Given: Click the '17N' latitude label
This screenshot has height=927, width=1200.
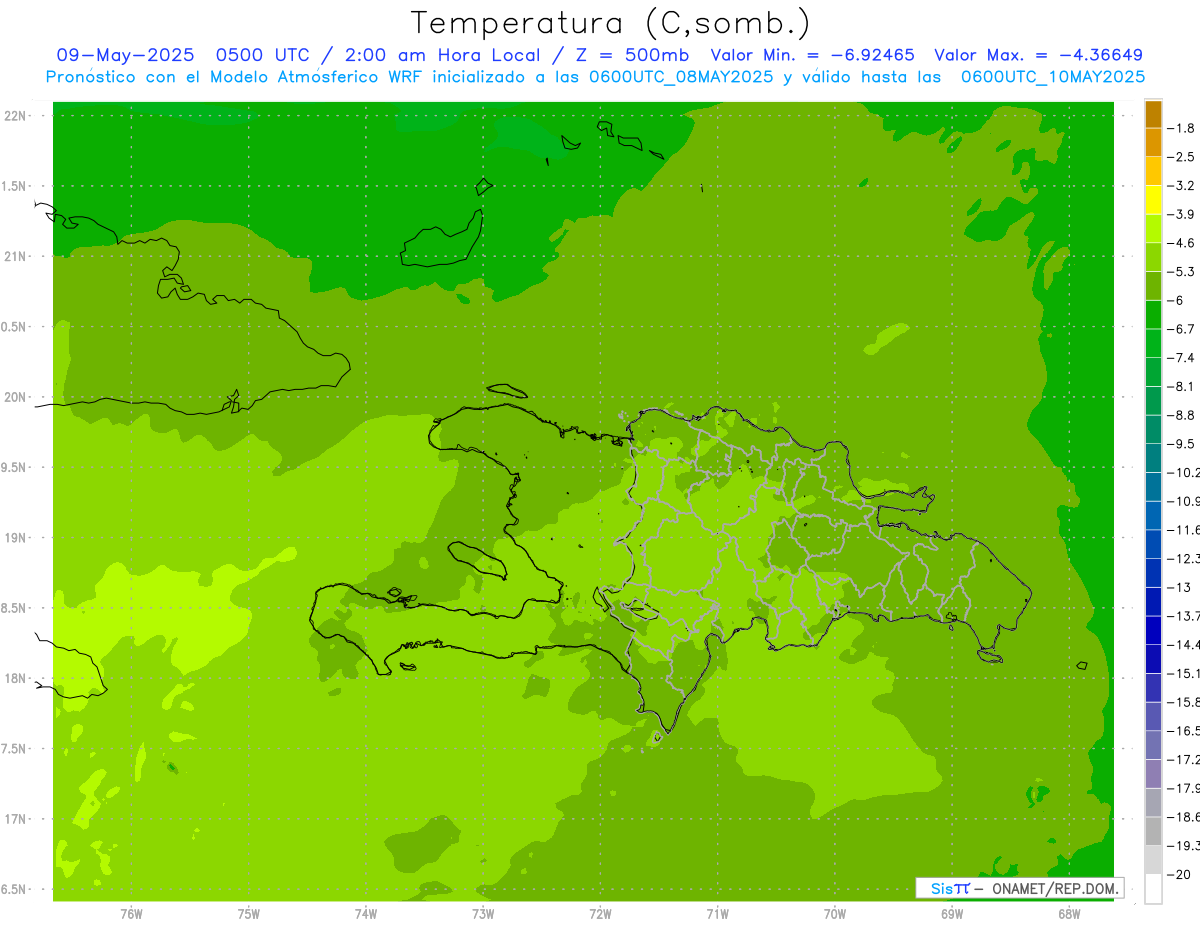Looking at the screenshot, I should coord(15,819).
